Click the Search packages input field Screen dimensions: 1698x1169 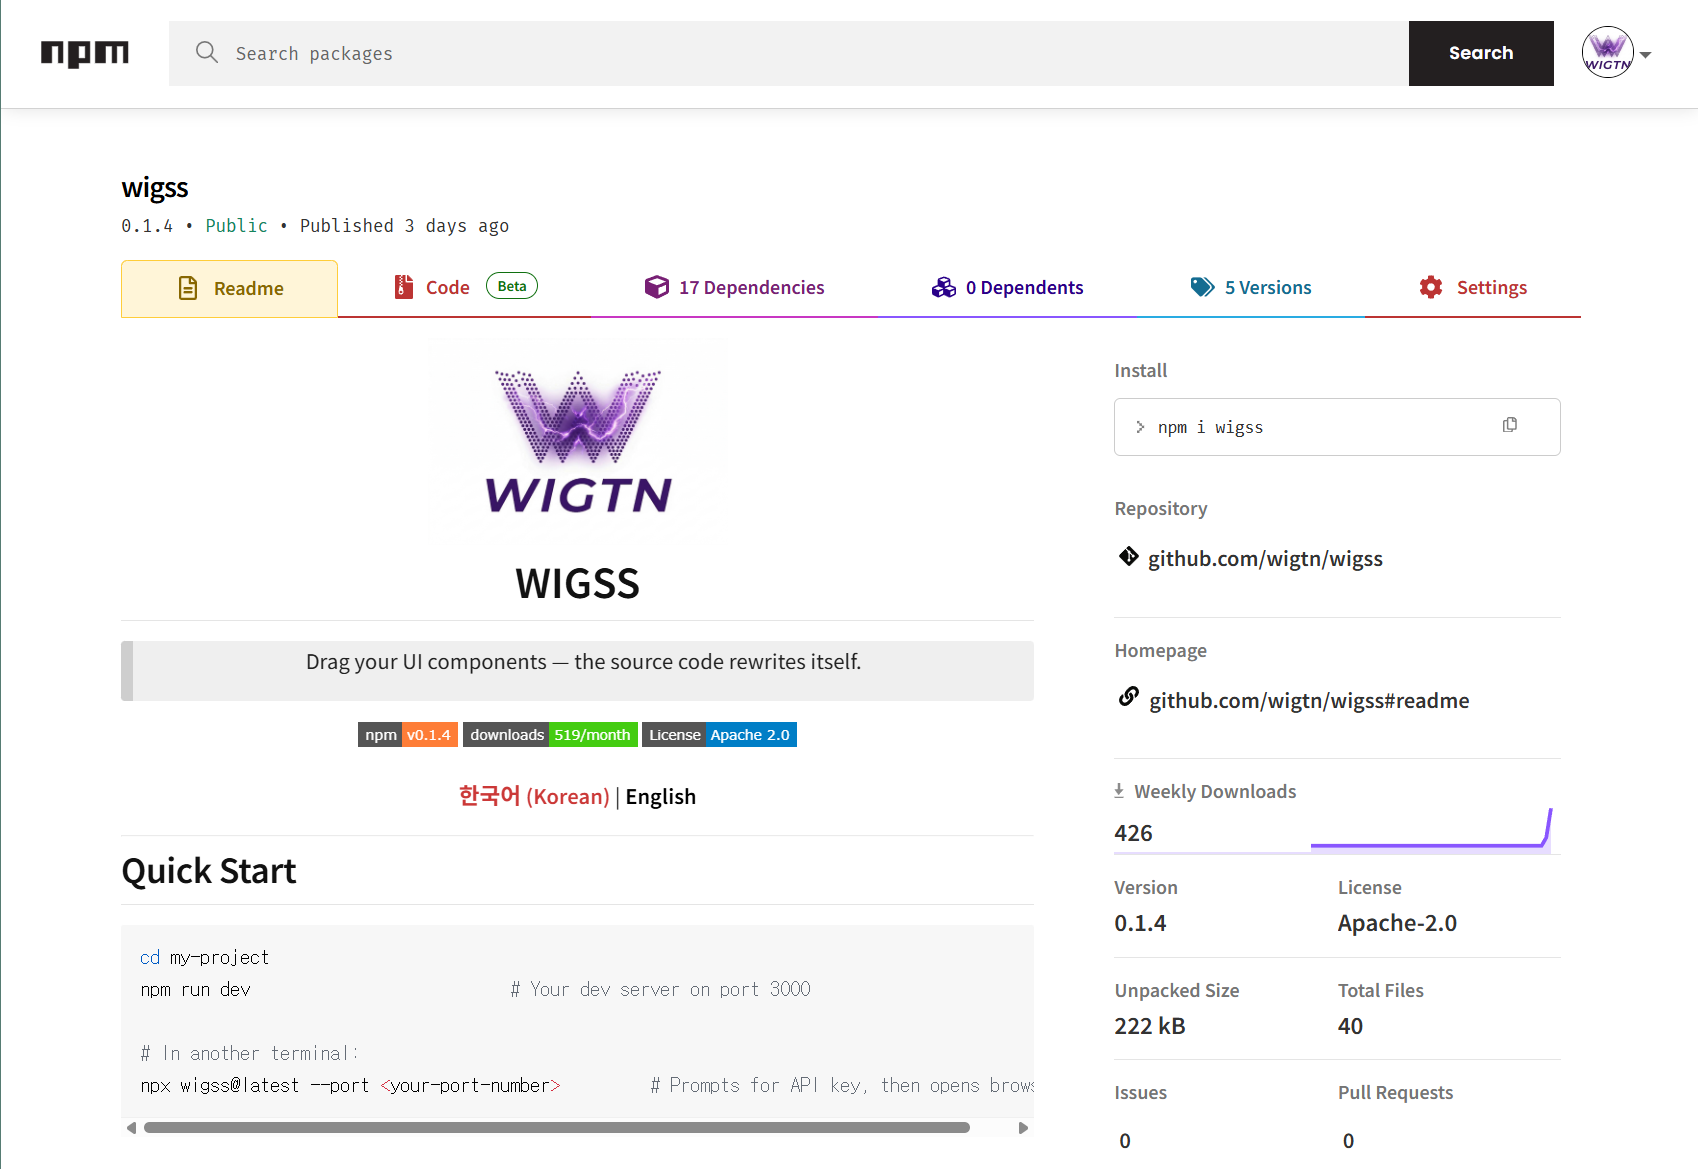click(700, 53)
